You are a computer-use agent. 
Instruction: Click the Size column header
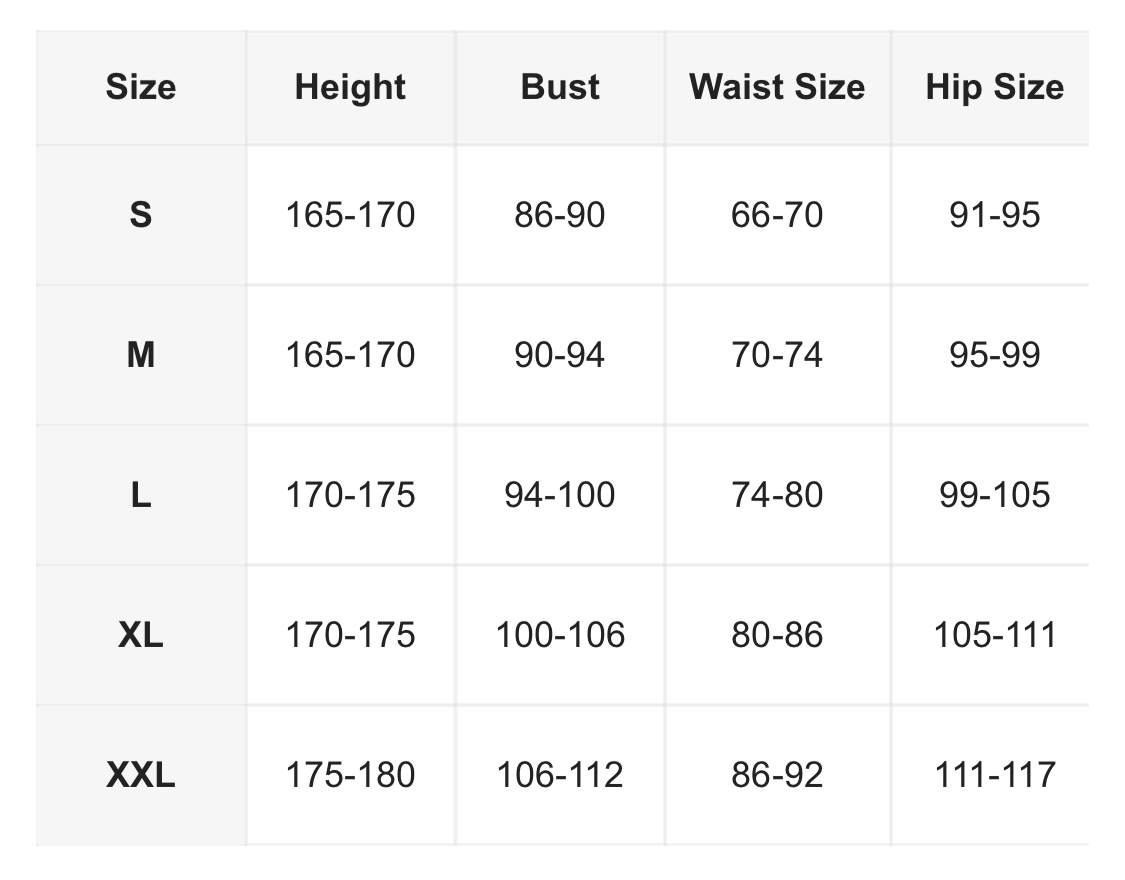coord(141,87)
